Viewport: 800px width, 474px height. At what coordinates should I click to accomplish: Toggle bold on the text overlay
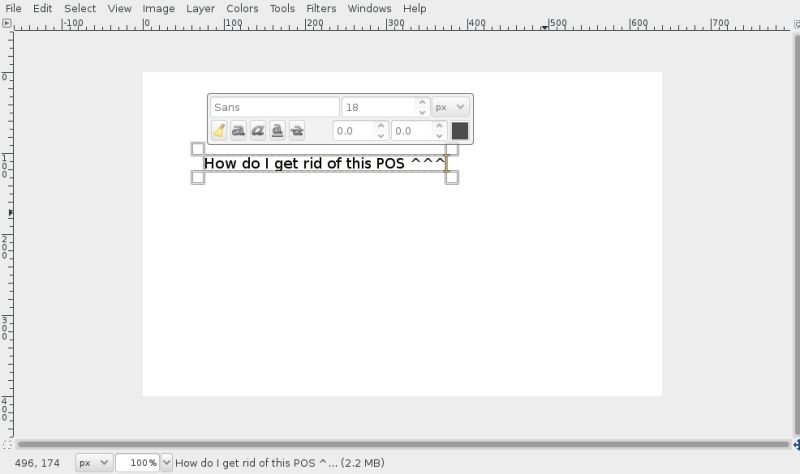pyautogui.click(x=238, y=131)
